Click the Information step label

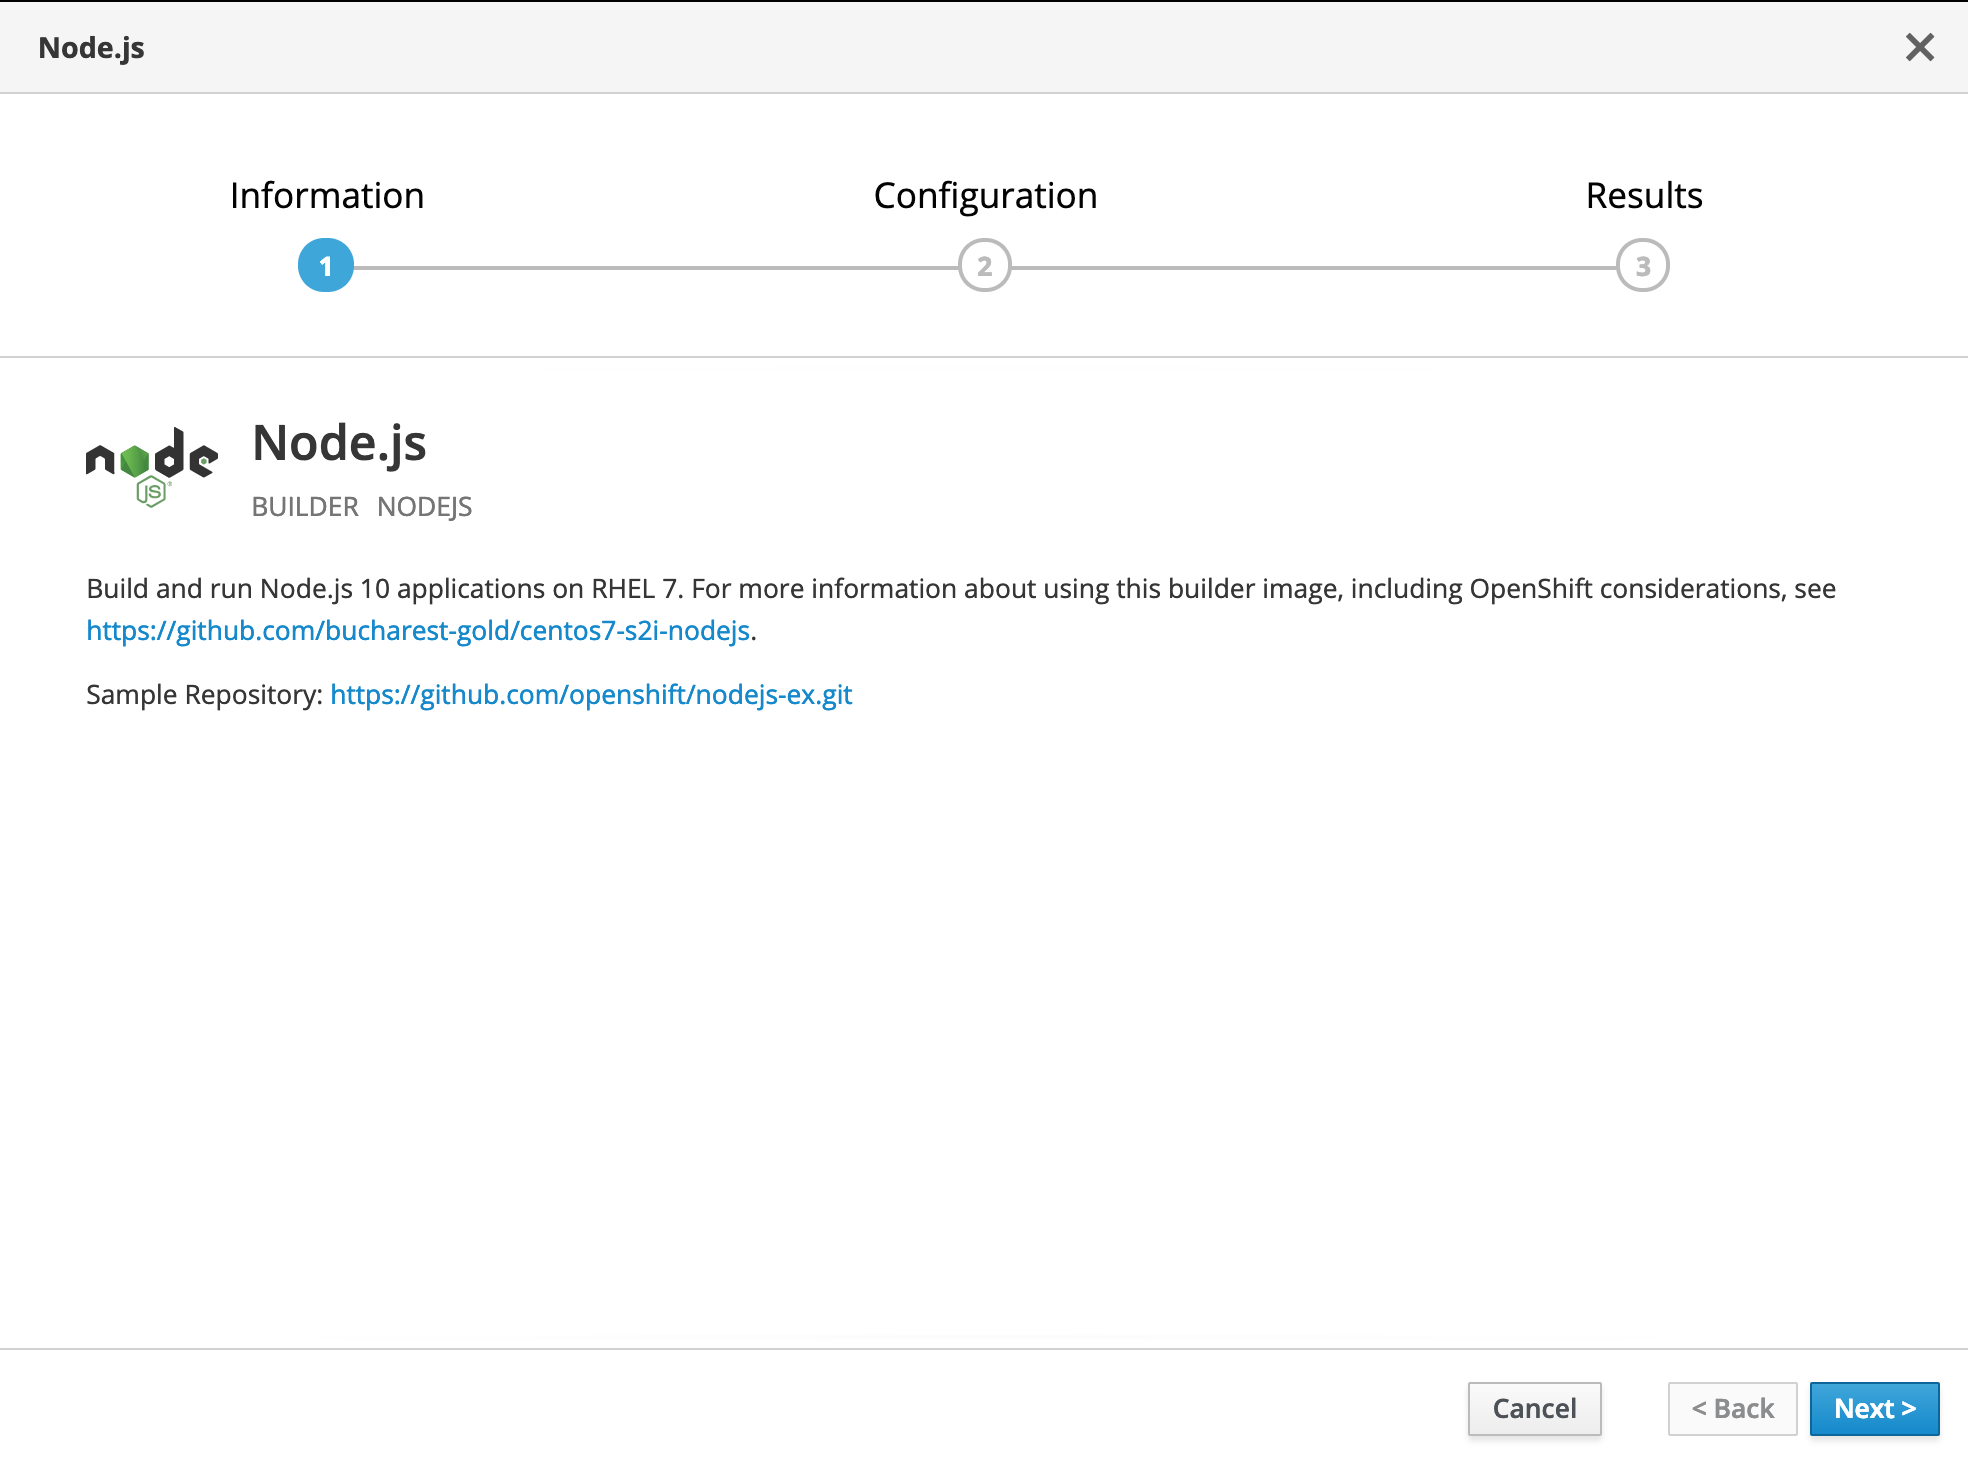click(x=327, y=196)
